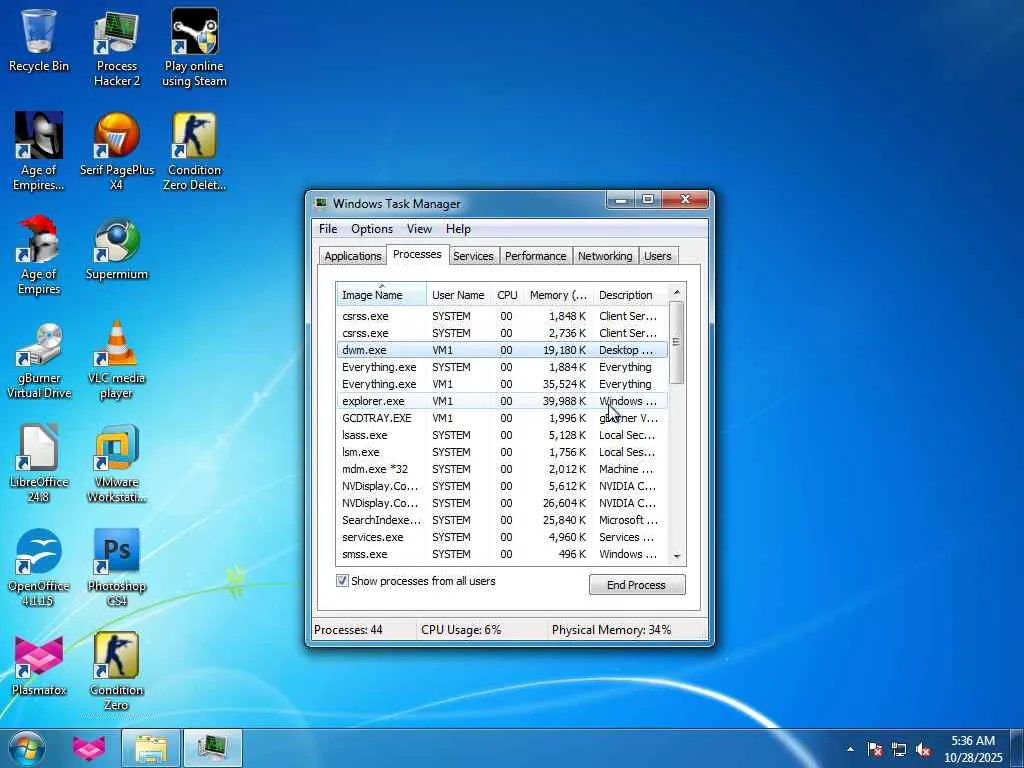Switch to the Services tab
This screenshot has height=768, width=1024.
tap(473, 256)
